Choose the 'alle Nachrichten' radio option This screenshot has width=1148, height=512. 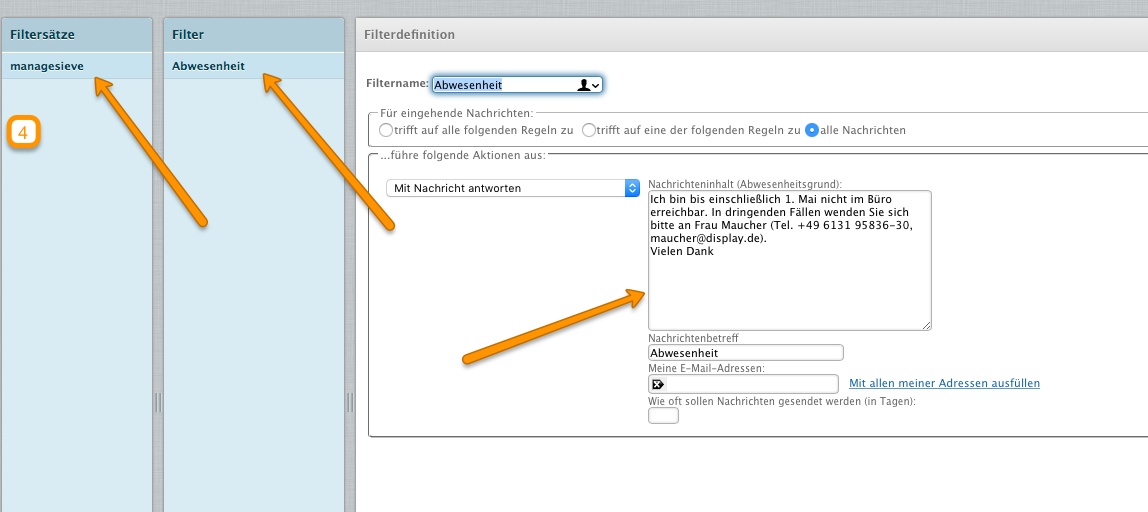tap(812, 130)
